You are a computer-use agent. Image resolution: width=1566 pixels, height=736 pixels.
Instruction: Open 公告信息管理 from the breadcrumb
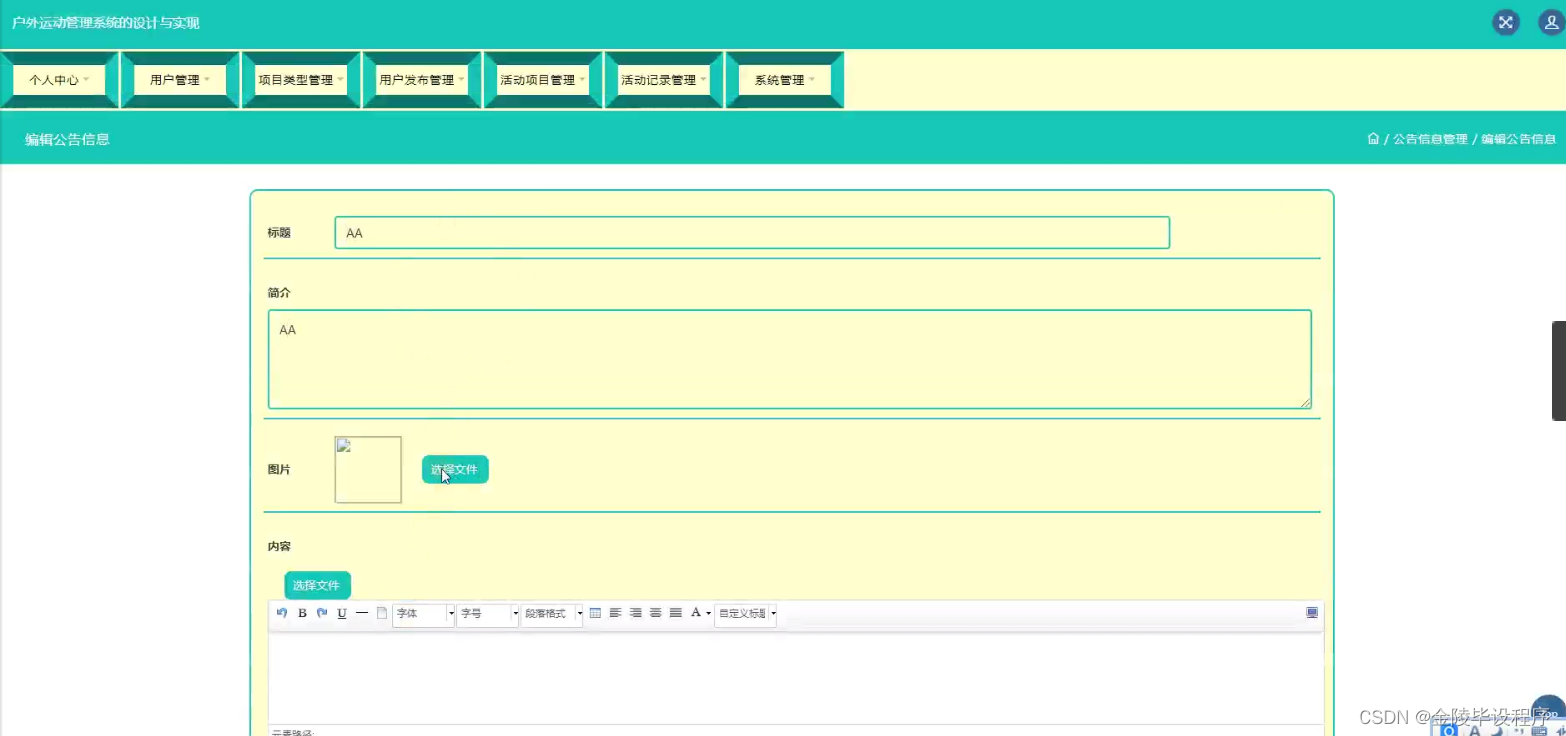1433,139
